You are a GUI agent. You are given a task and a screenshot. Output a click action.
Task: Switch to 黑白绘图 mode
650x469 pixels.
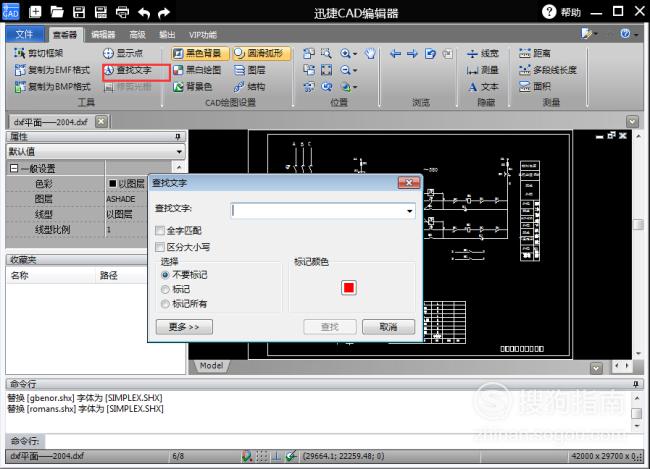[x=197, y=70]
